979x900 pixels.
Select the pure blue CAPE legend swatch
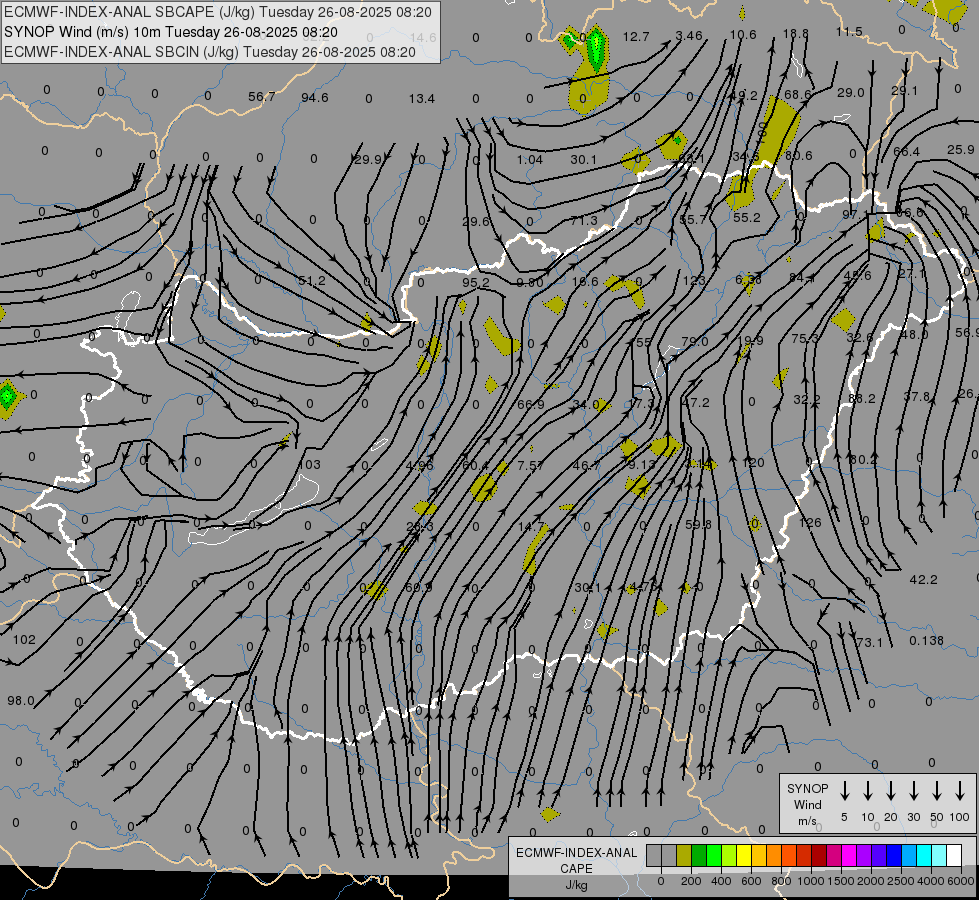(894, 855)
